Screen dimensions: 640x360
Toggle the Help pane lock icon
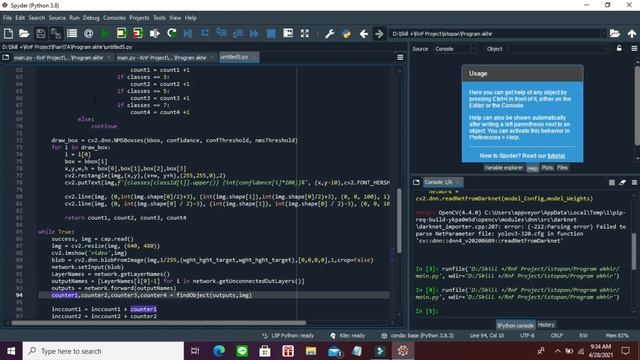[x=619, y=49]
